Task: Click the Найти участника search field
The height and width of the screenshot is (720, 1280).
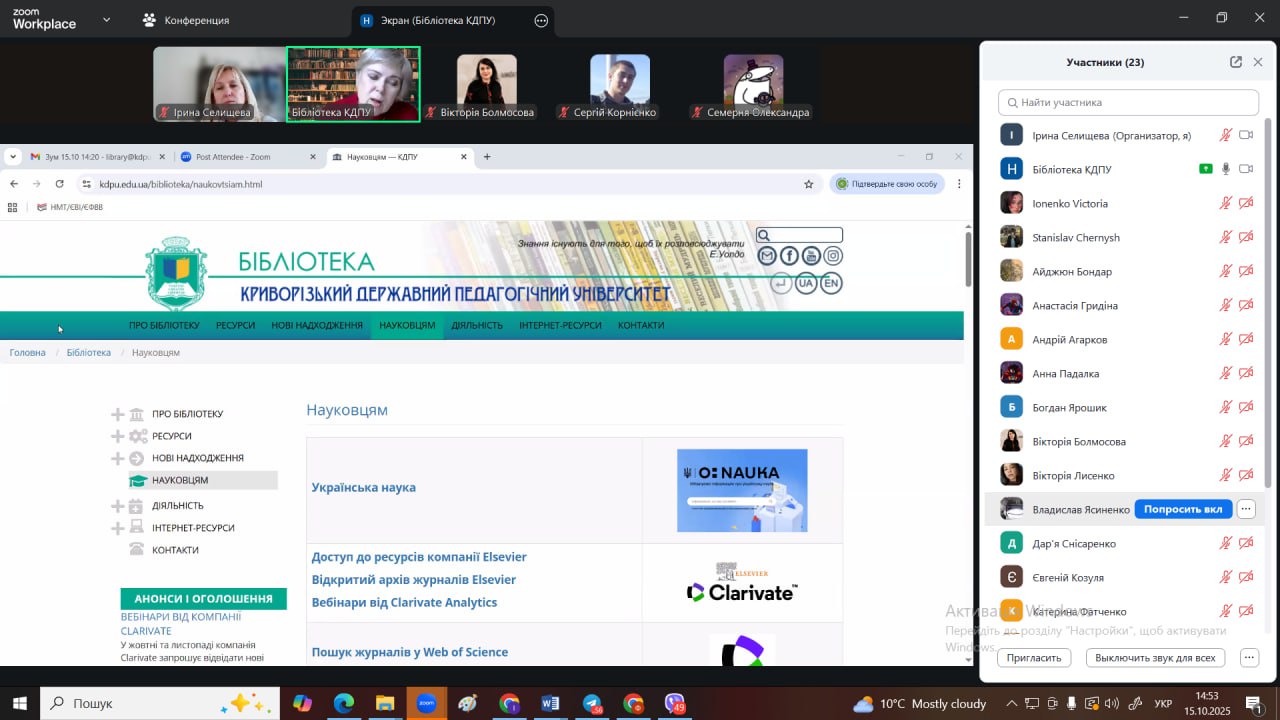Action: click(1128, 102)
